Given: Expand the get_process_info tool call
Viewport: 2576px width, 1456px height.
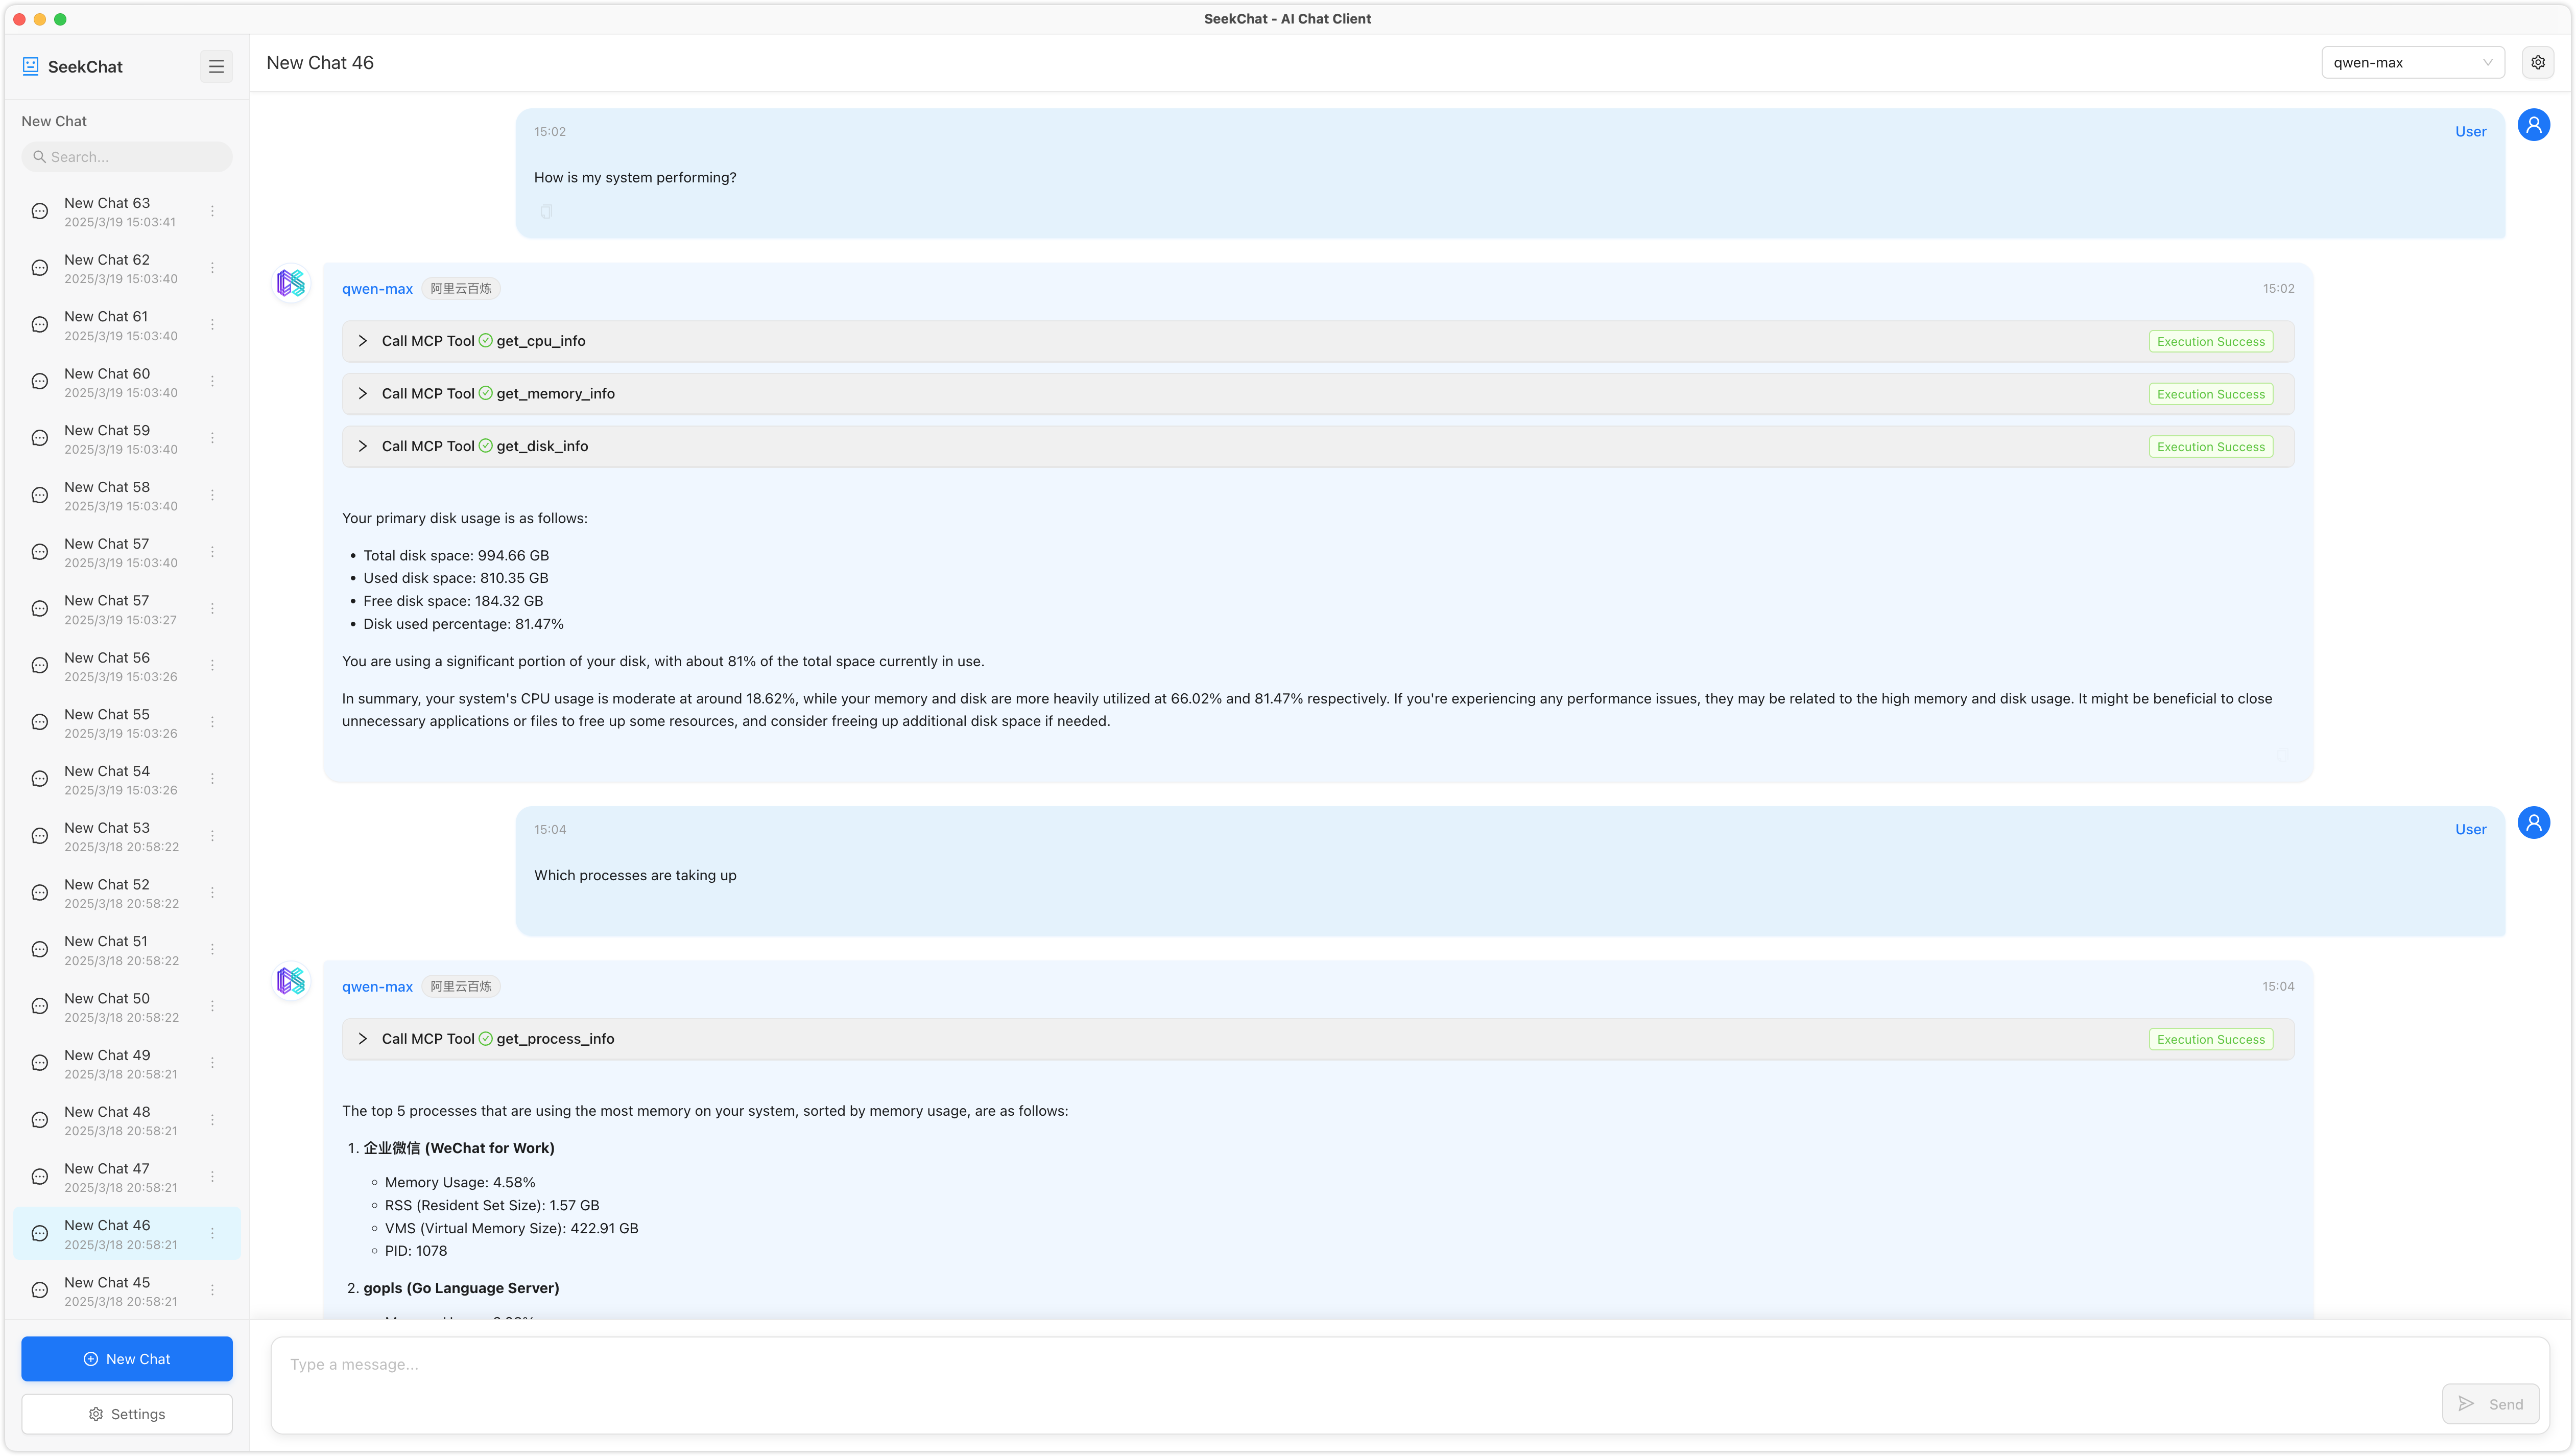Looking at the screenshot, I should click(x=363, y=1039).
